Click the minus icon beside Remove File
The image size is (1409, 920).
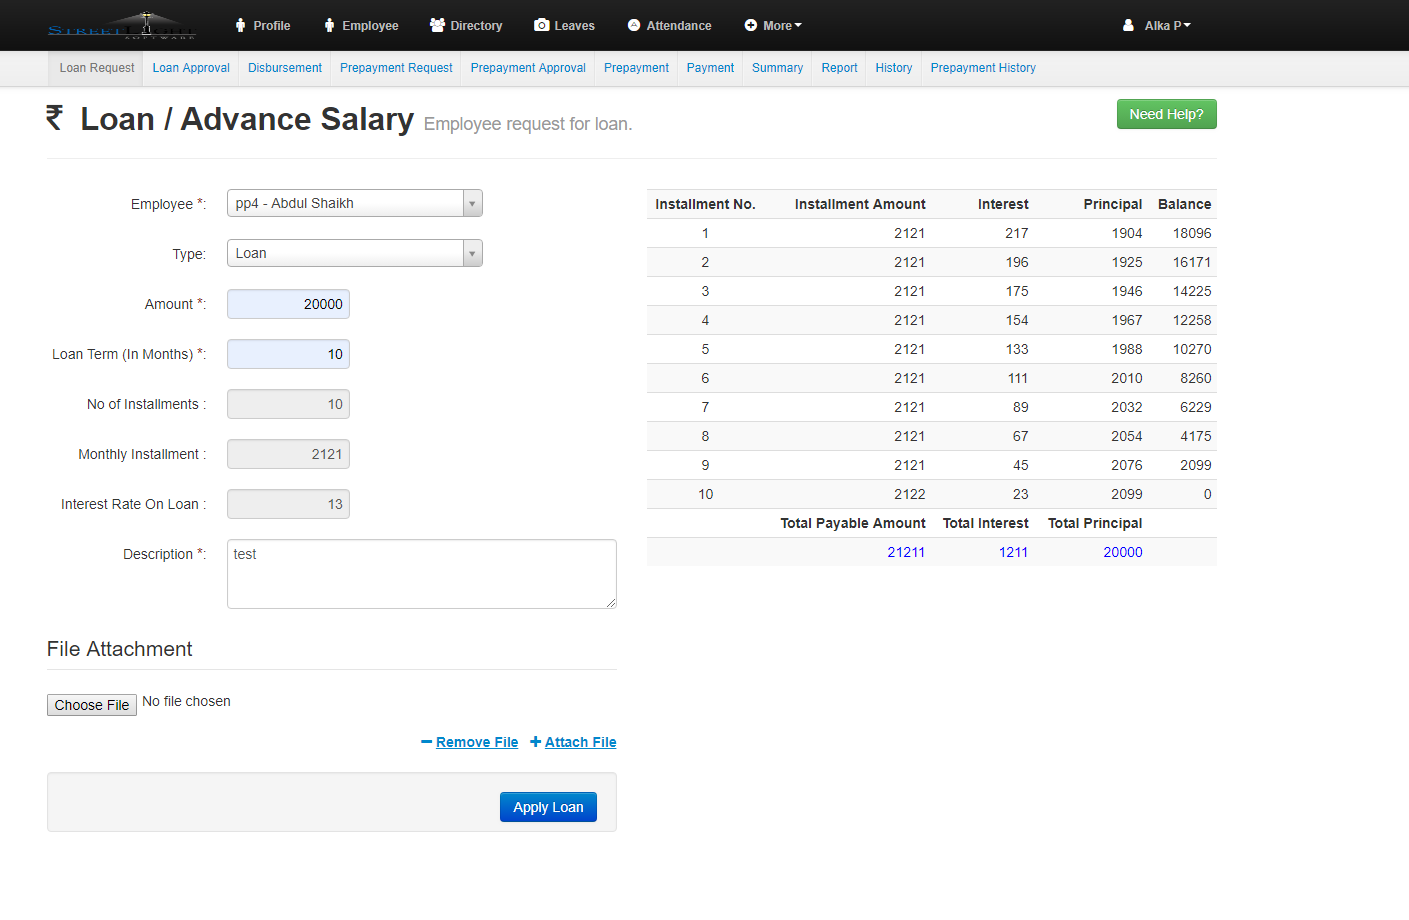coord(427,742)
